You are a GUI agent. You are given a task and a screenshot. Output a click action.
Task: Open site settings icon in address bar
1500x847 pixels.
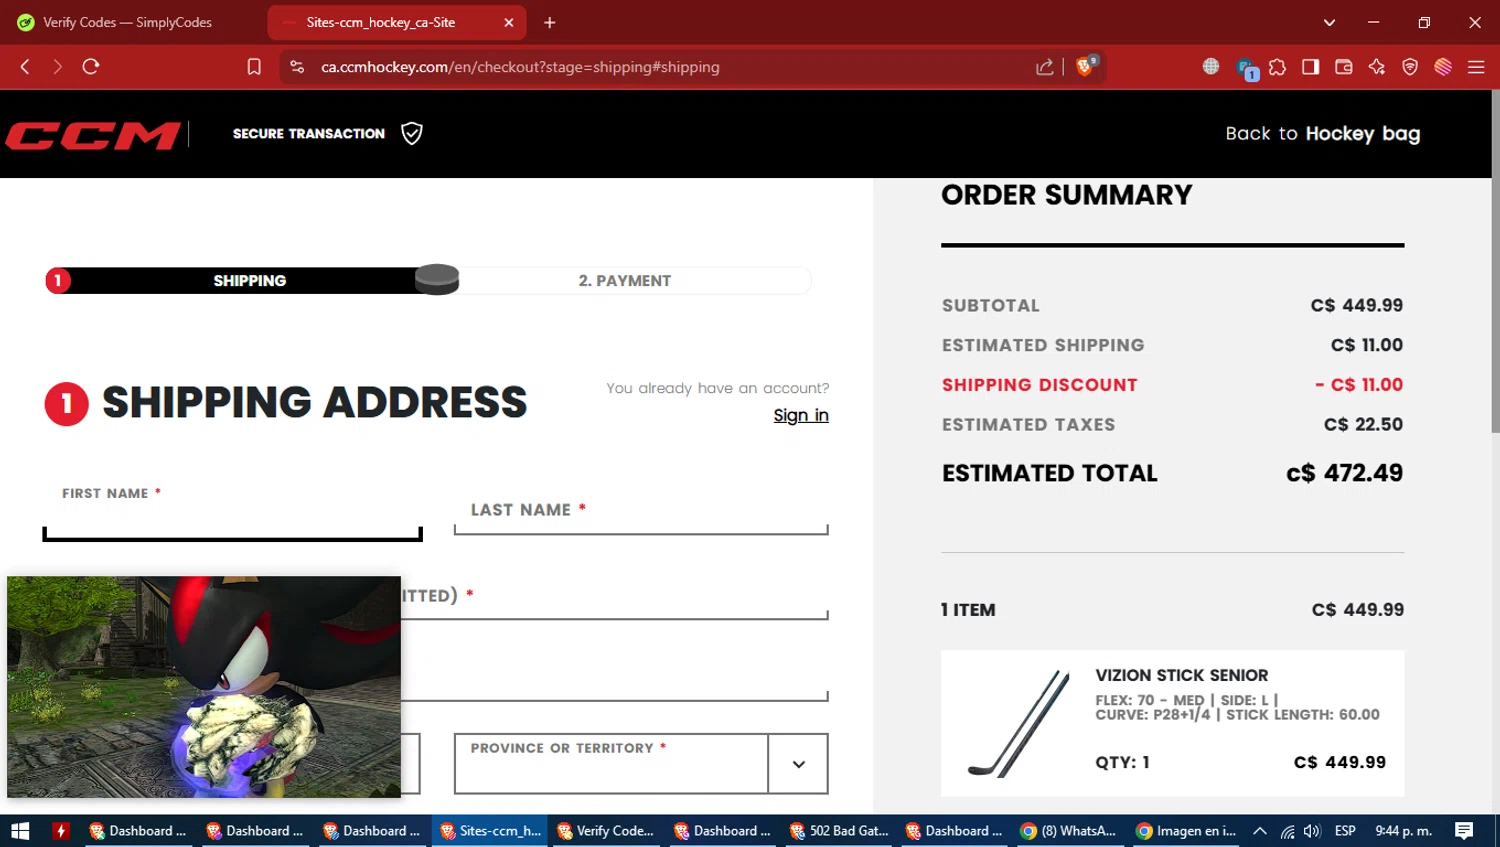297,67
